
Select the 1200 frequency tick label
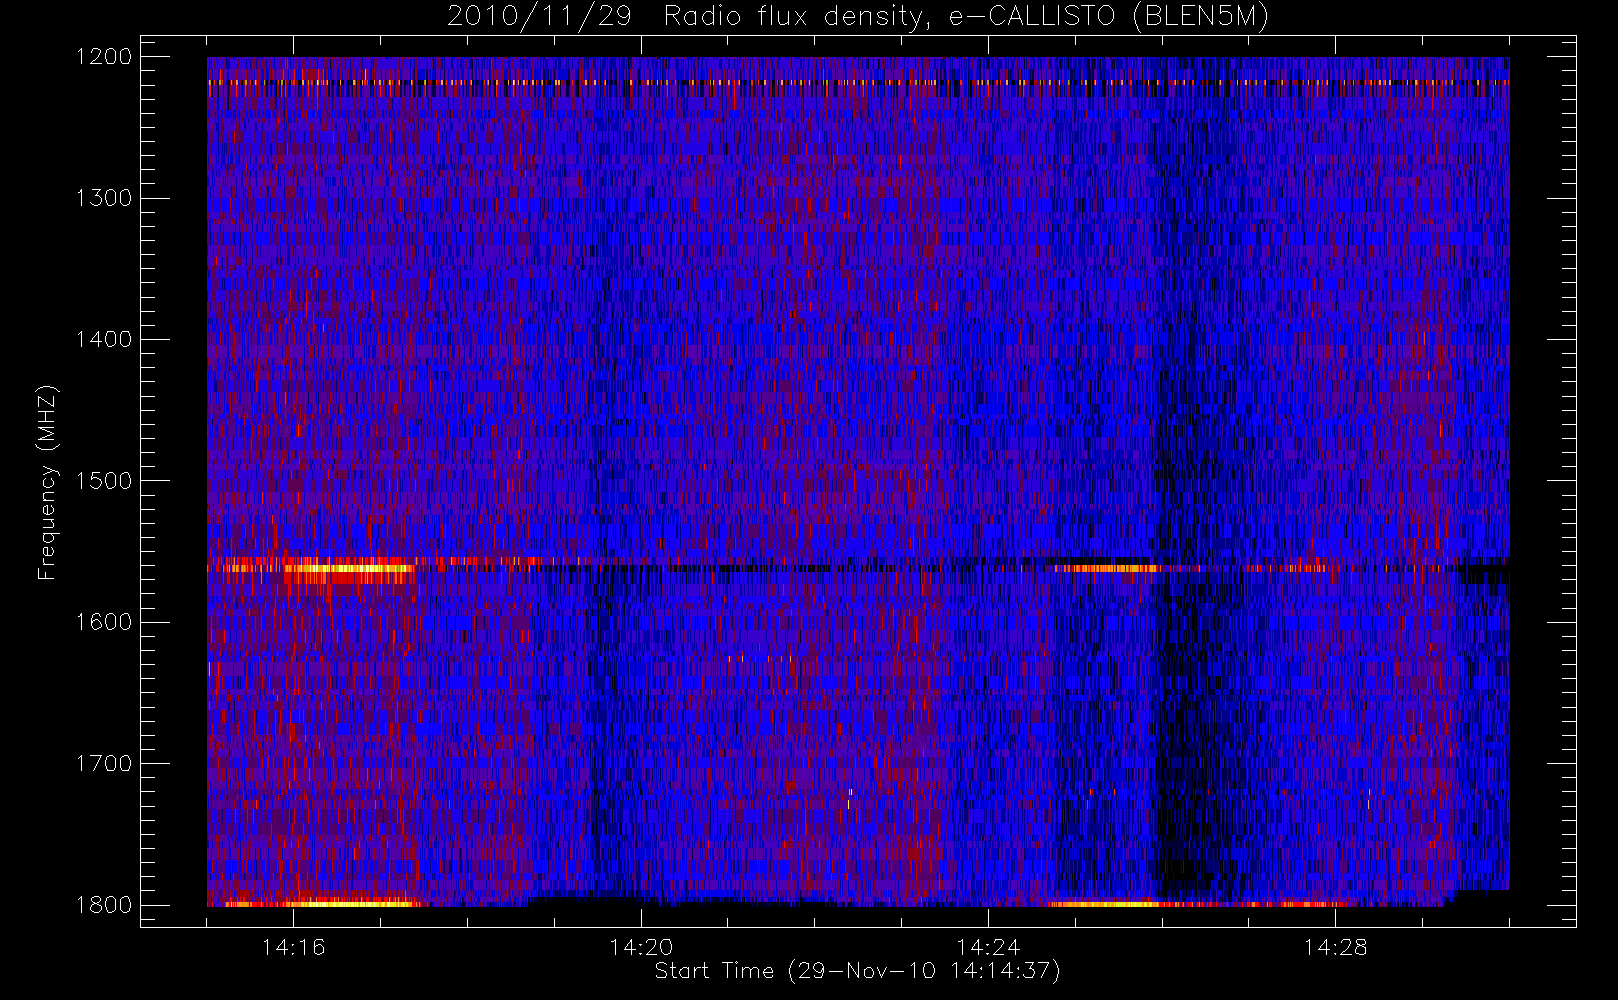pyautogui.click(x=105, y=57)
